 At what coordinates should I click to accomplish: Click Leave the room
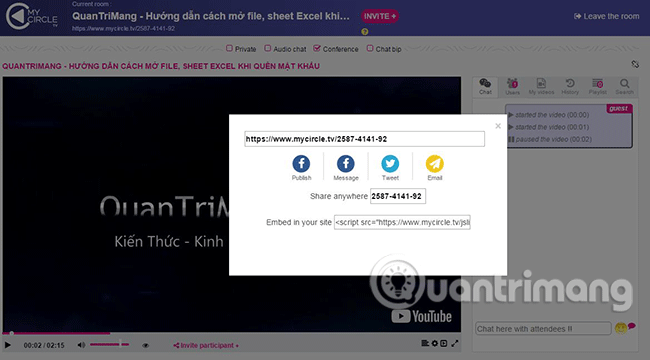point(606,16)
